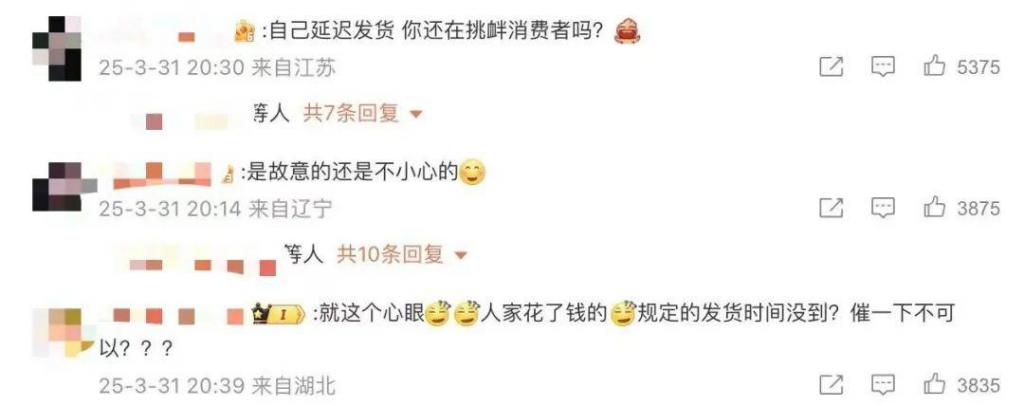Image resolution: width=1024 pixels, height=406 pixels.
Task: Open the third commenter's avatar
Action: click(56, 333)
